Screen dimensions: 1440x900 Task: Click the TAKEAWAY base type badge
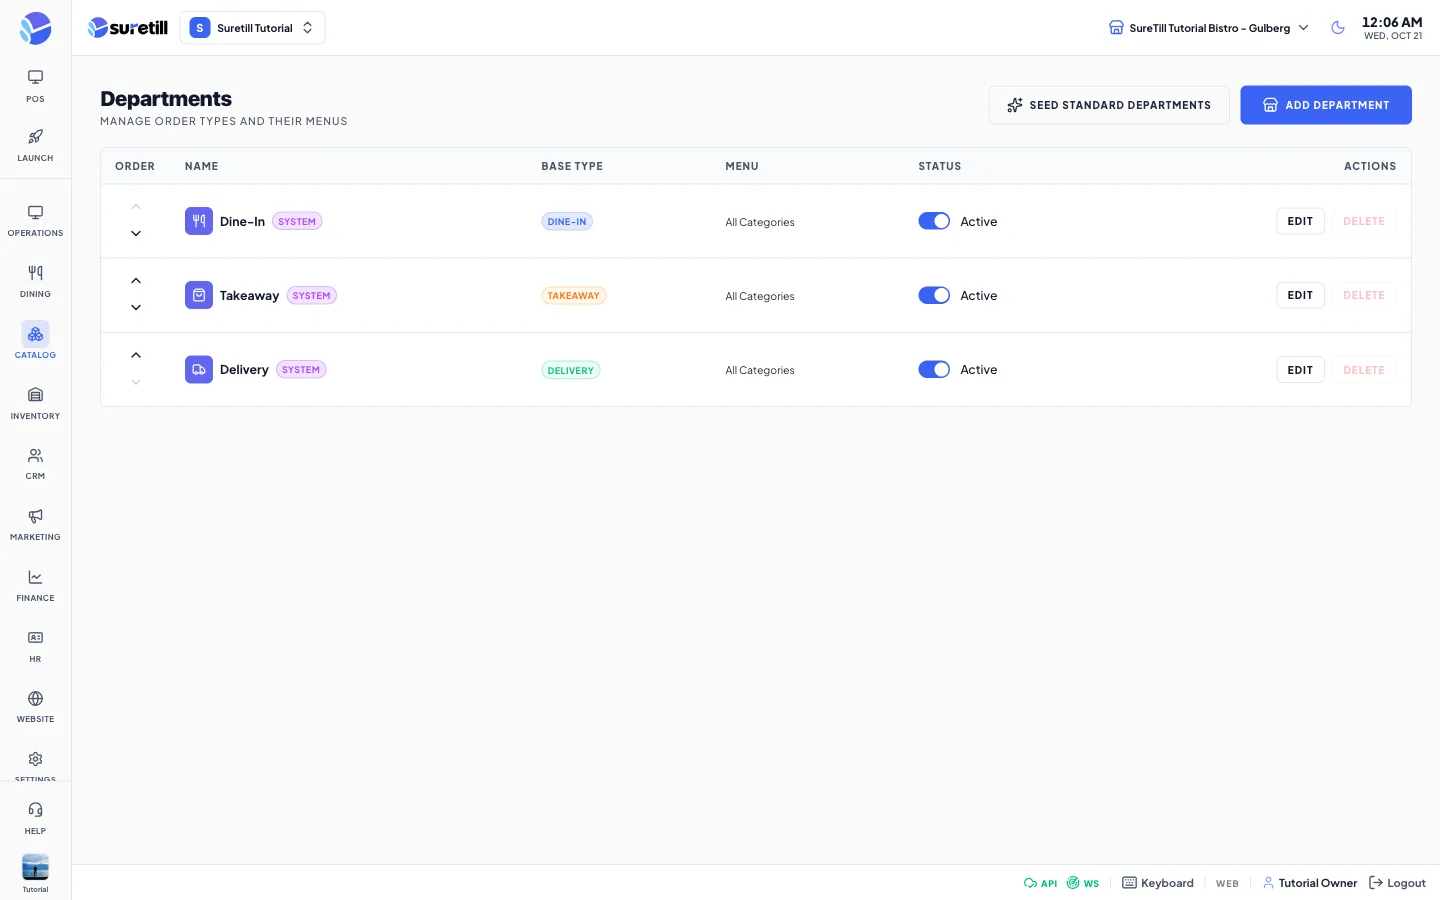click(574, 296)
